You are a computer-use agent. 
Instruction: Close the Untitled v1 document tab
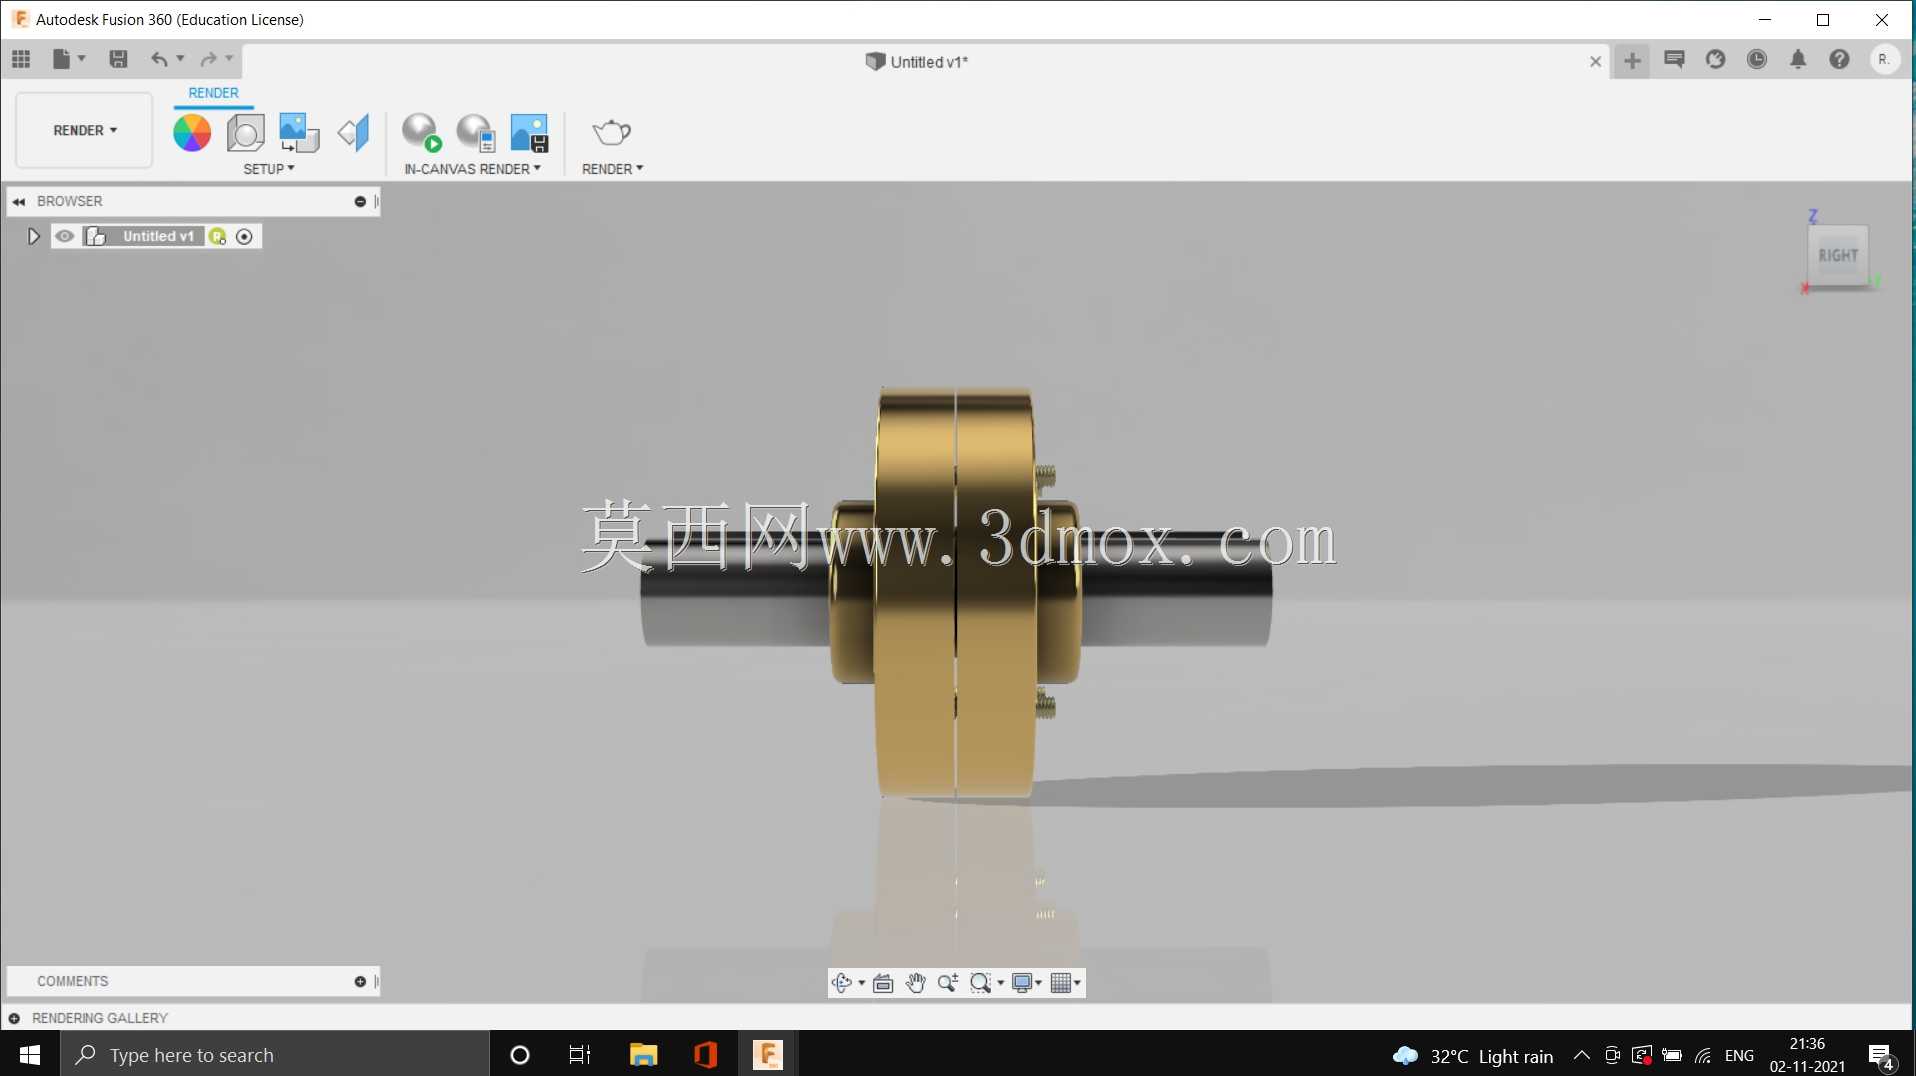1595,62
